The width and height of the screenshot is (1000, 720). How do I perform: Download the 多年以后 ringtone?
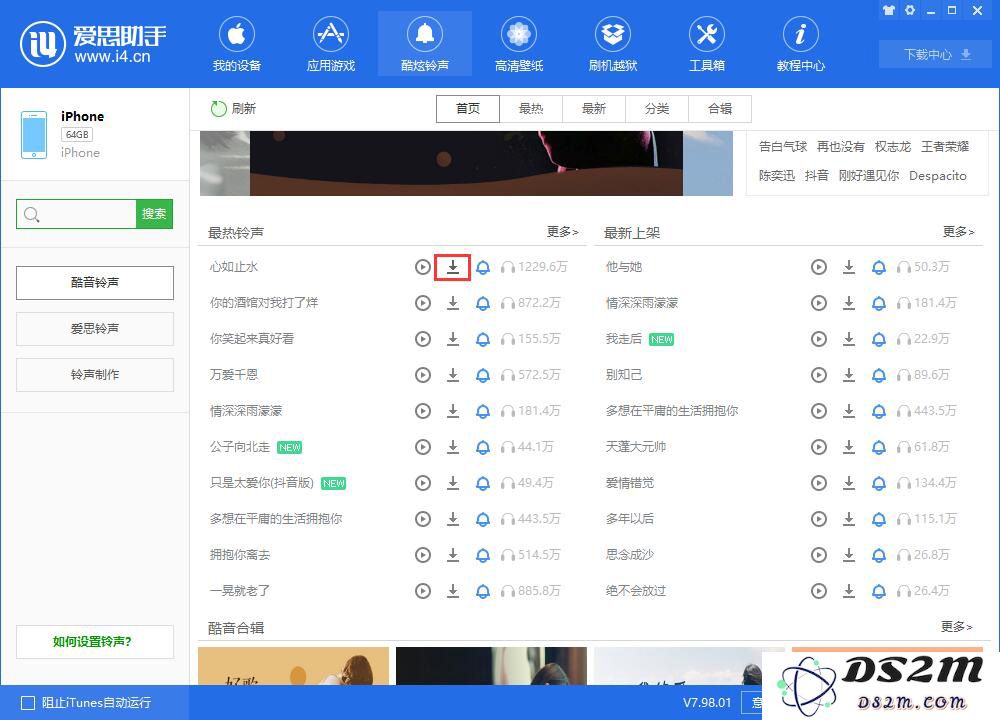[x=849, y=519]
